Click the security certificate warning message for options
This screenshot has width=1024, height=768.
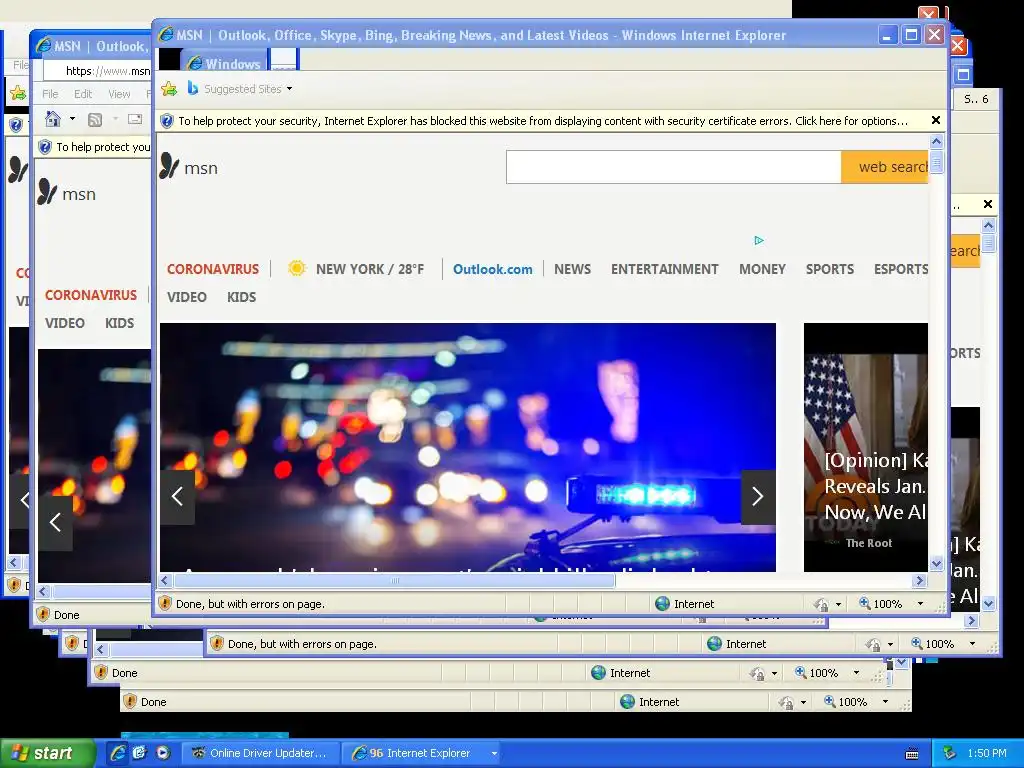[543, 121]
